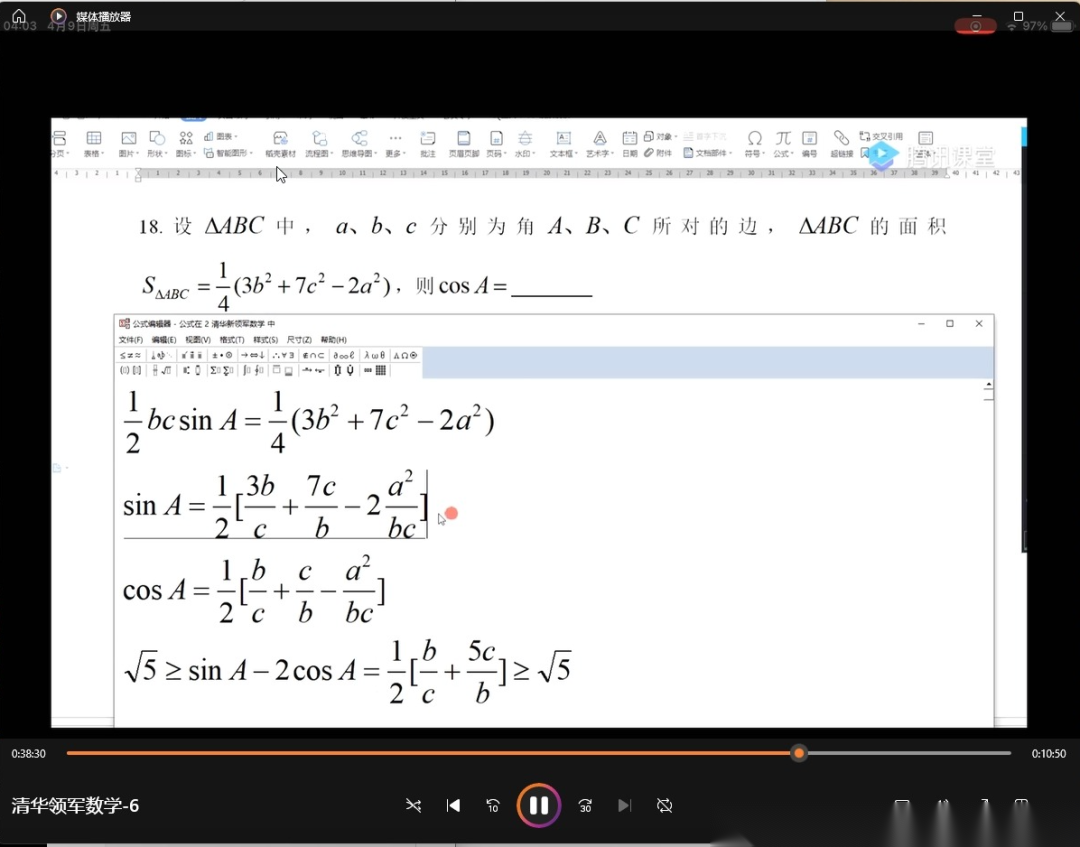Toggle shuffle playback mode

coord(413,805)
